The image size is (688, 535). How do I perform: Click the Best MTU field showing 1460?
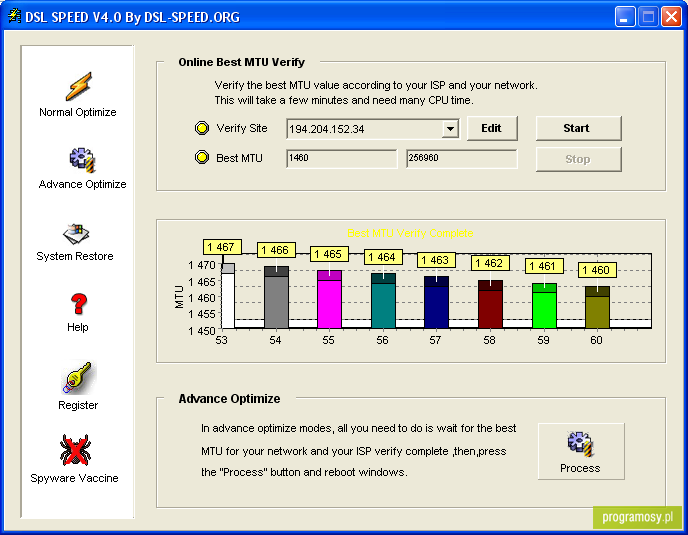tap(341, 158)
